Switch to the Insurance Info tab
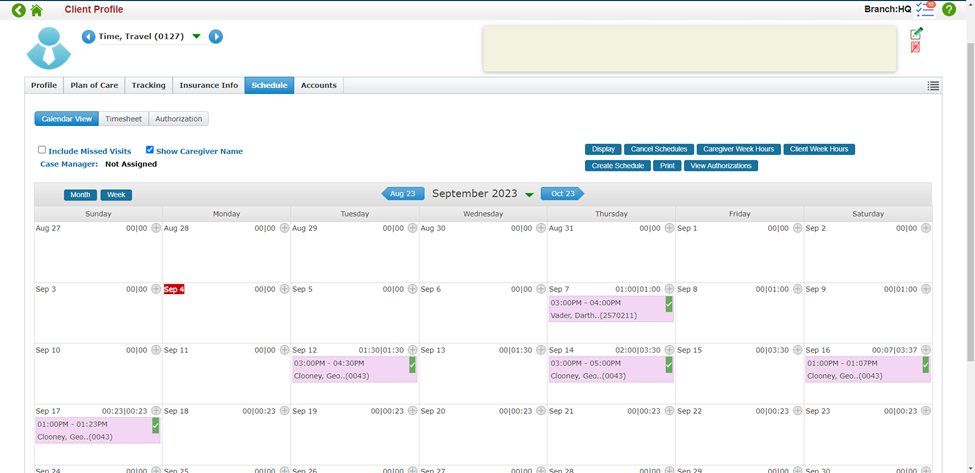This screenshot has width=975, height=473. pos(209,86)
